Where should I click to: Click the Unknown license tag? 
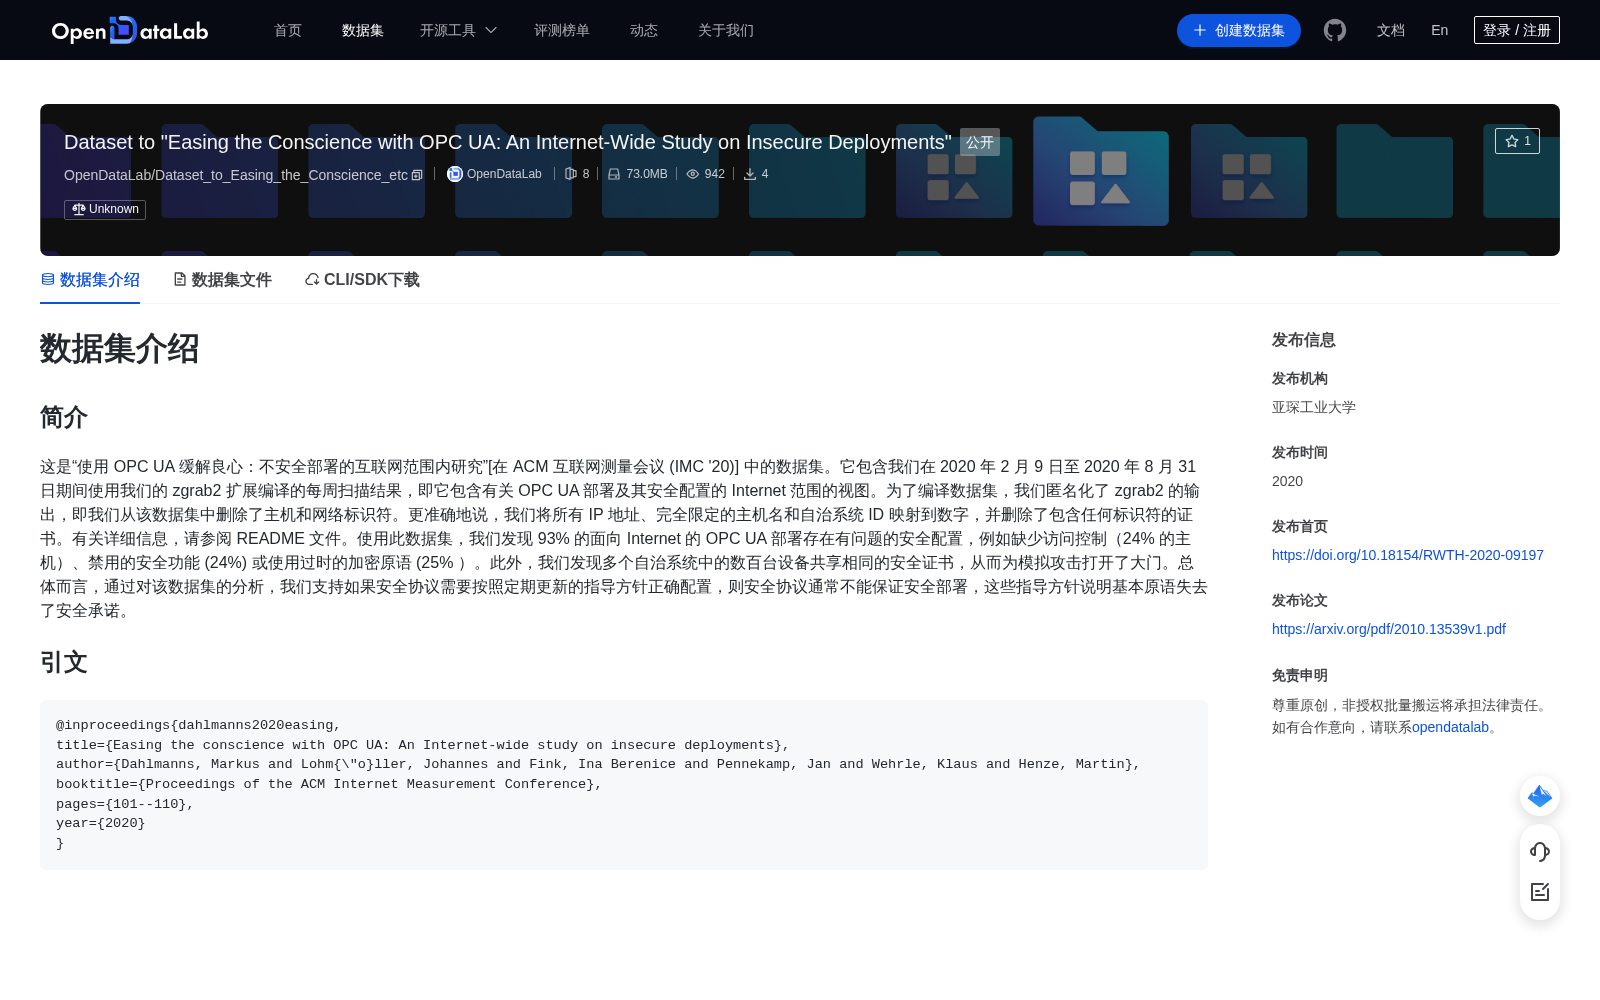coord(105,209)
